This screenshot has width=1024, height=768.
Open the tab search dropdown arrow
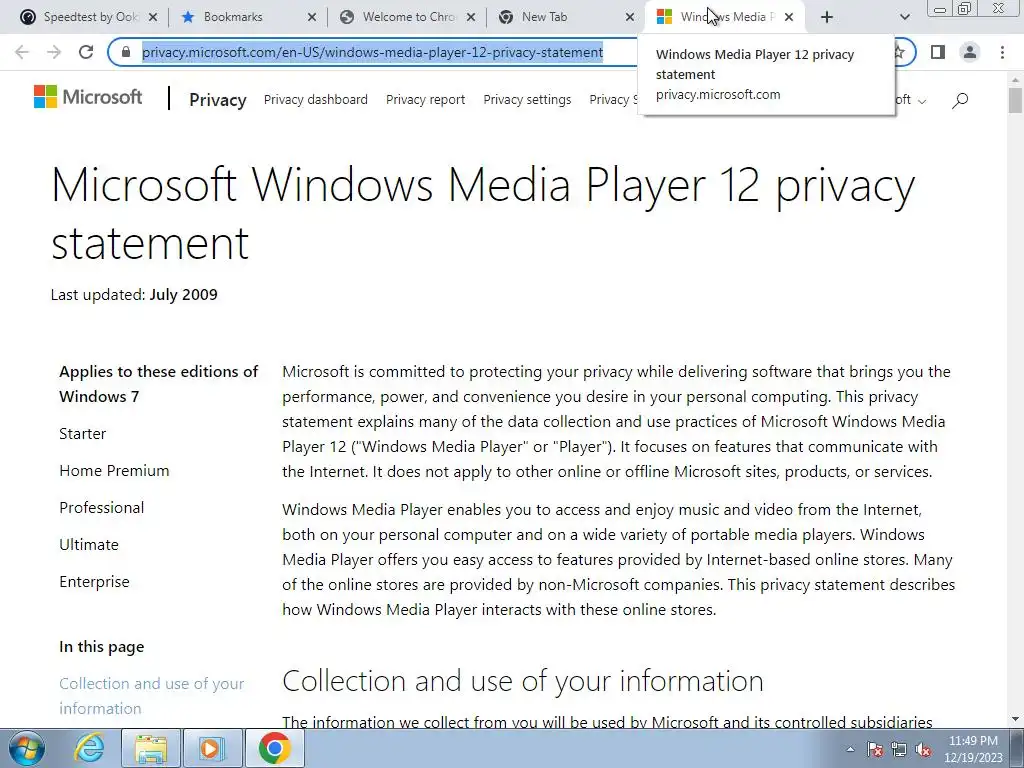[x=904, y=18]
